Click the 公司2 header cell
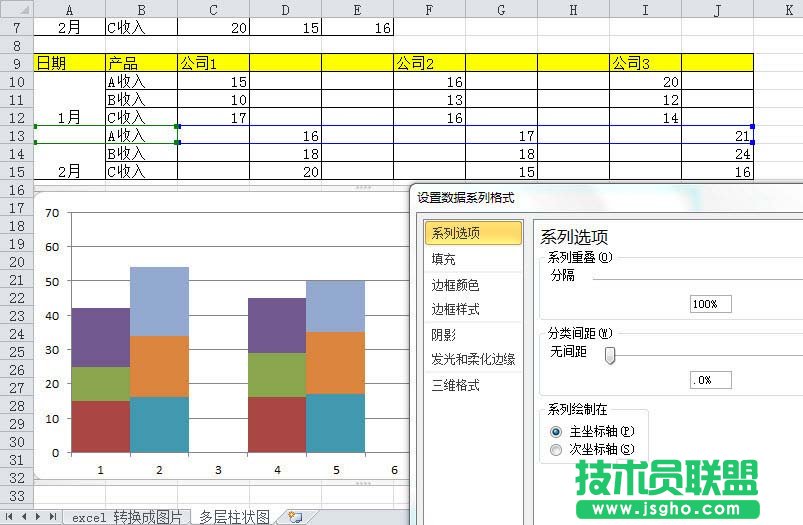Image resolution: width=803 pixels, height=525 pixels. pyautogui.click(x=429, y=63)
